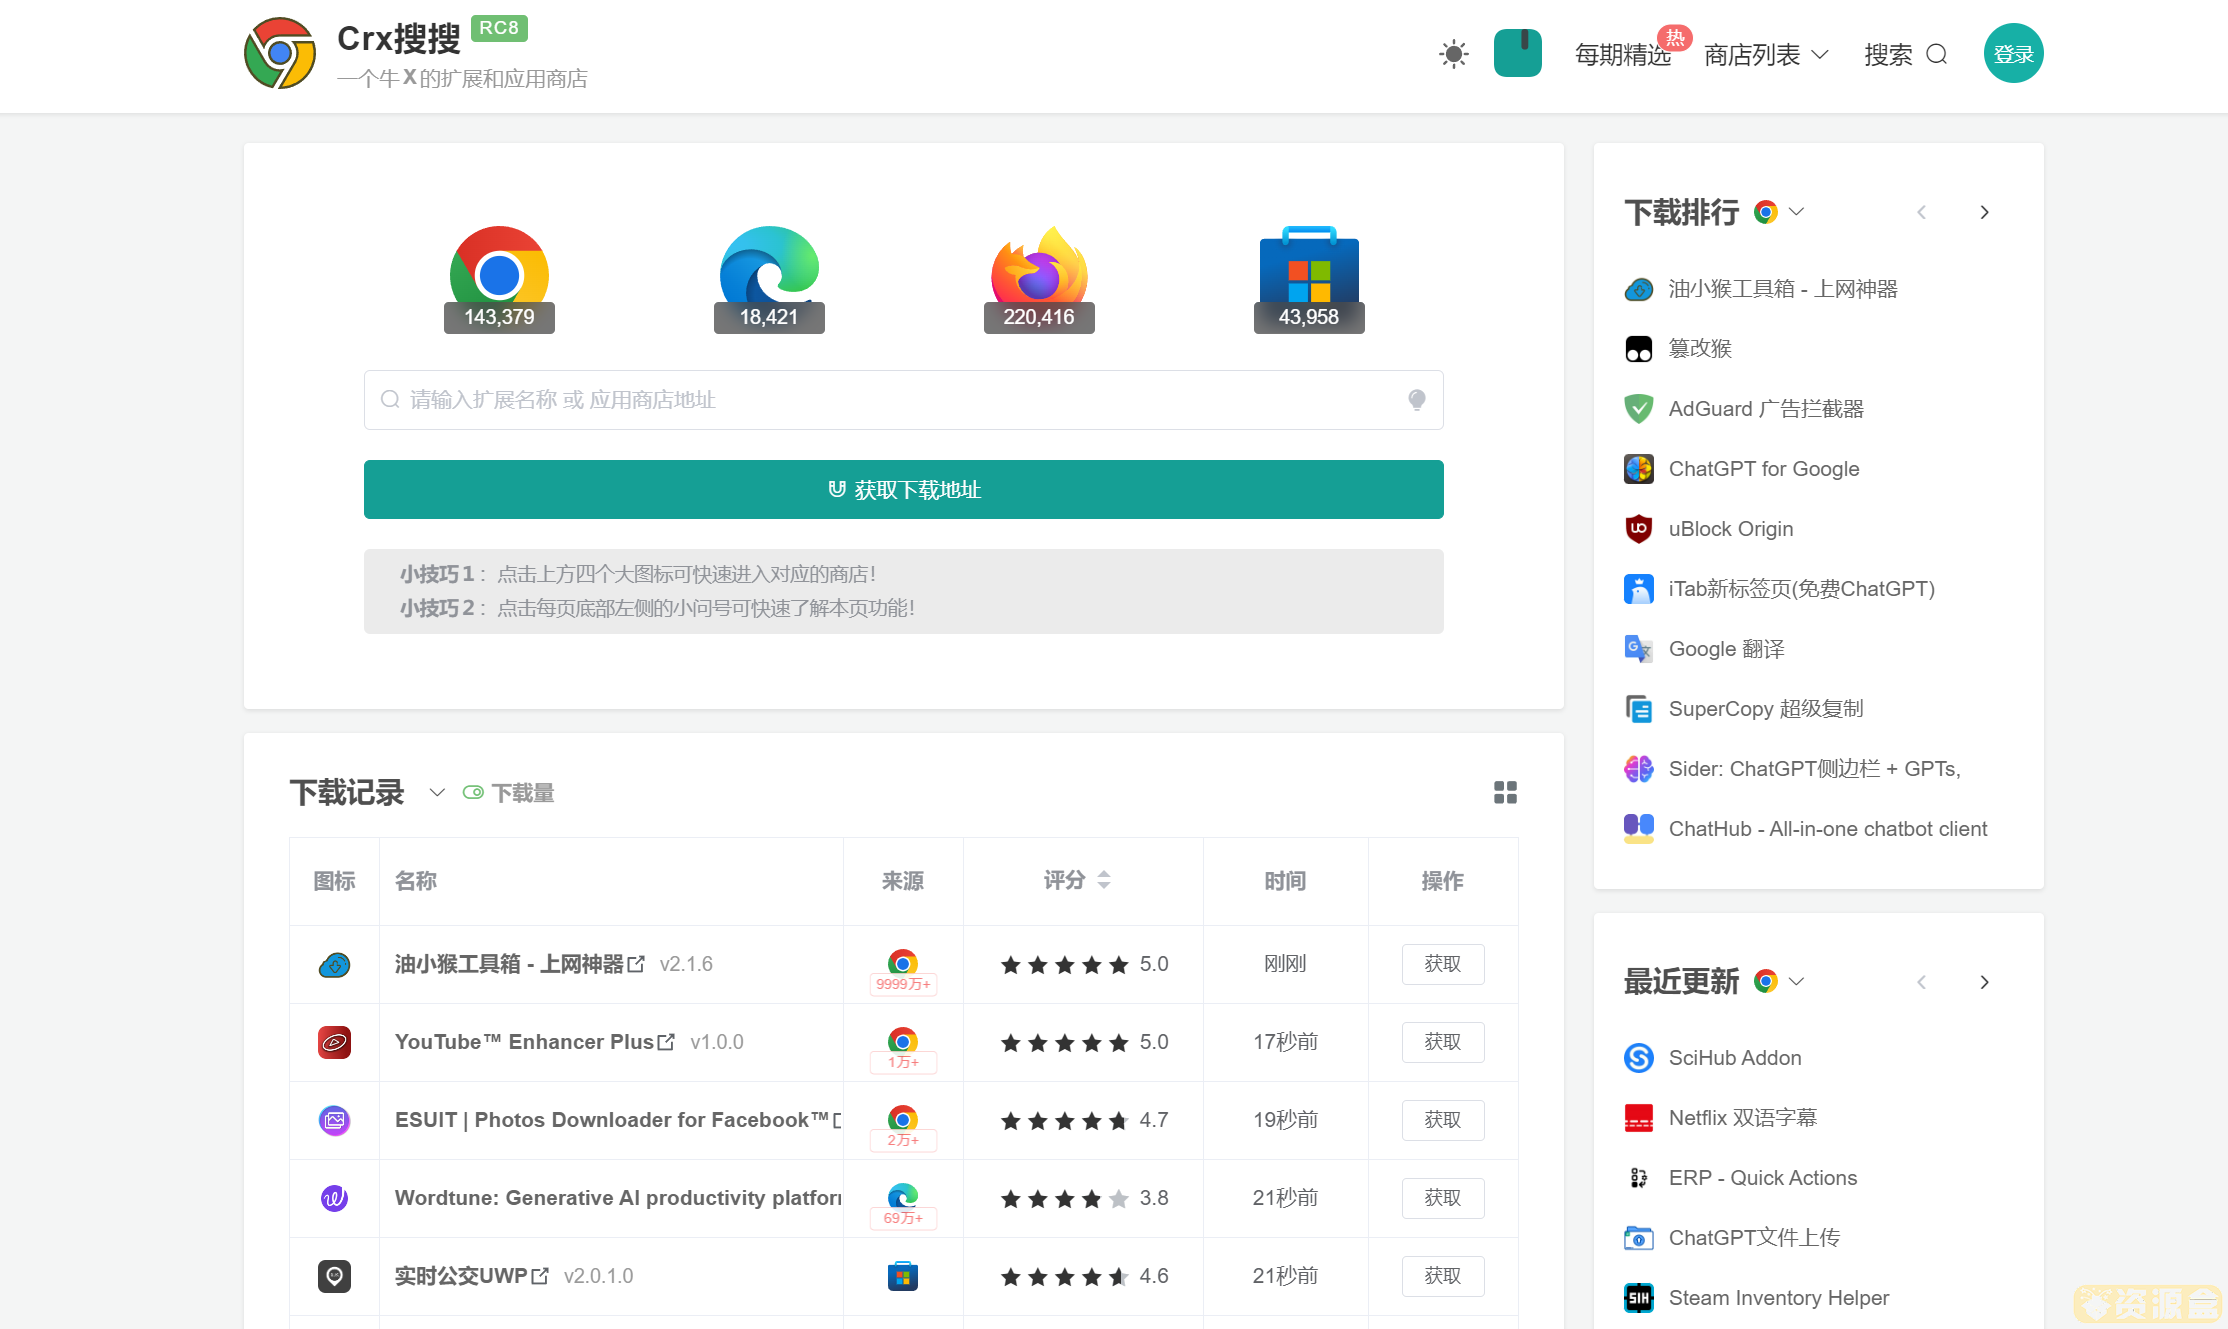This screenshot has height=1329, width=2228.
Task: Click the Crx搜搜 logo
Action: [280, 53]
